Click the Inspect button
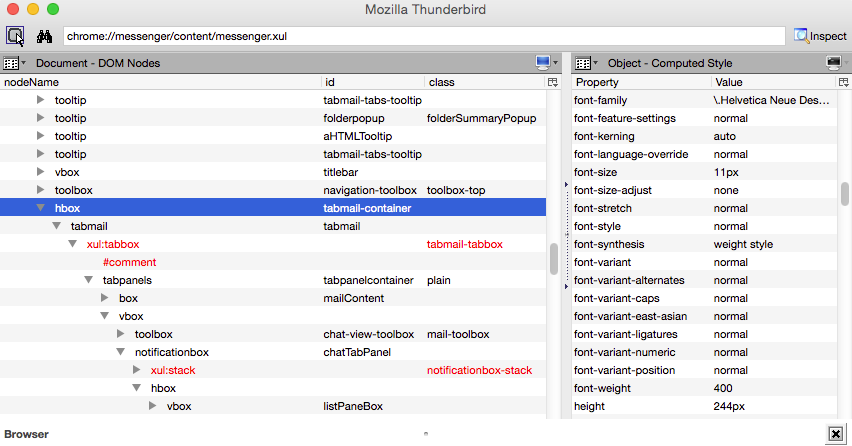The image size is (852, 446). point(820,36)
